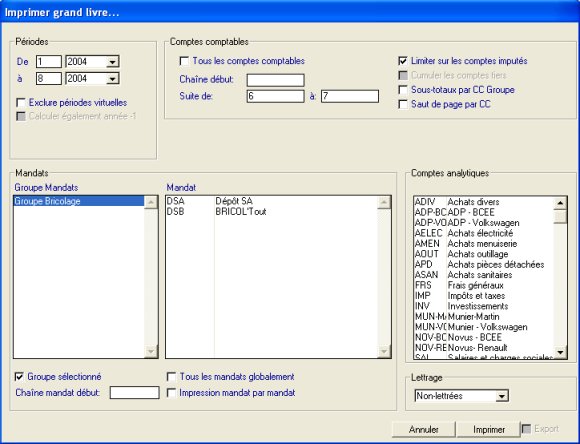Enable Tous les mandats globalement
Viewport: 580px width, 444px height.
coord(171,377)
